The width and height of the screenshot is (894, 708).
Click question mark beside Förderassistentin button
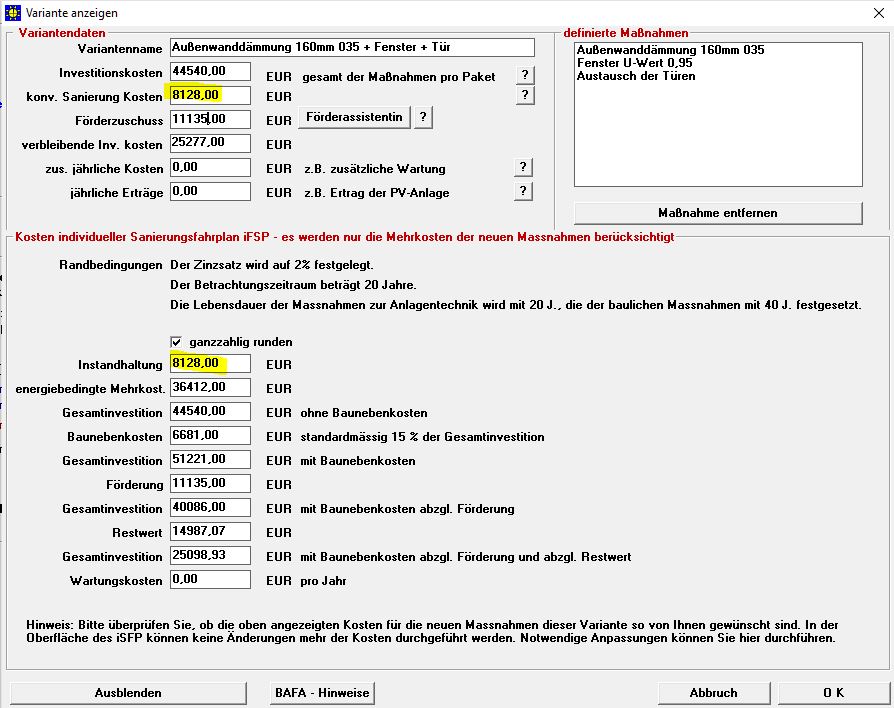423,118
